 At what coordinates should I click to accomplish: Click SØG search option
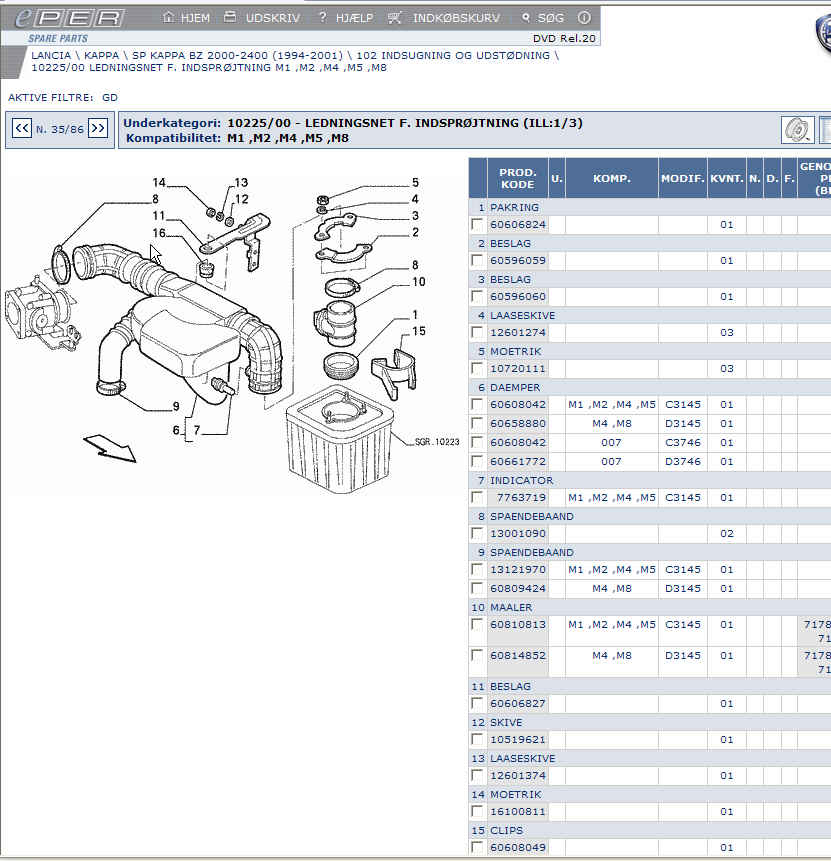[x=550, y=18]
